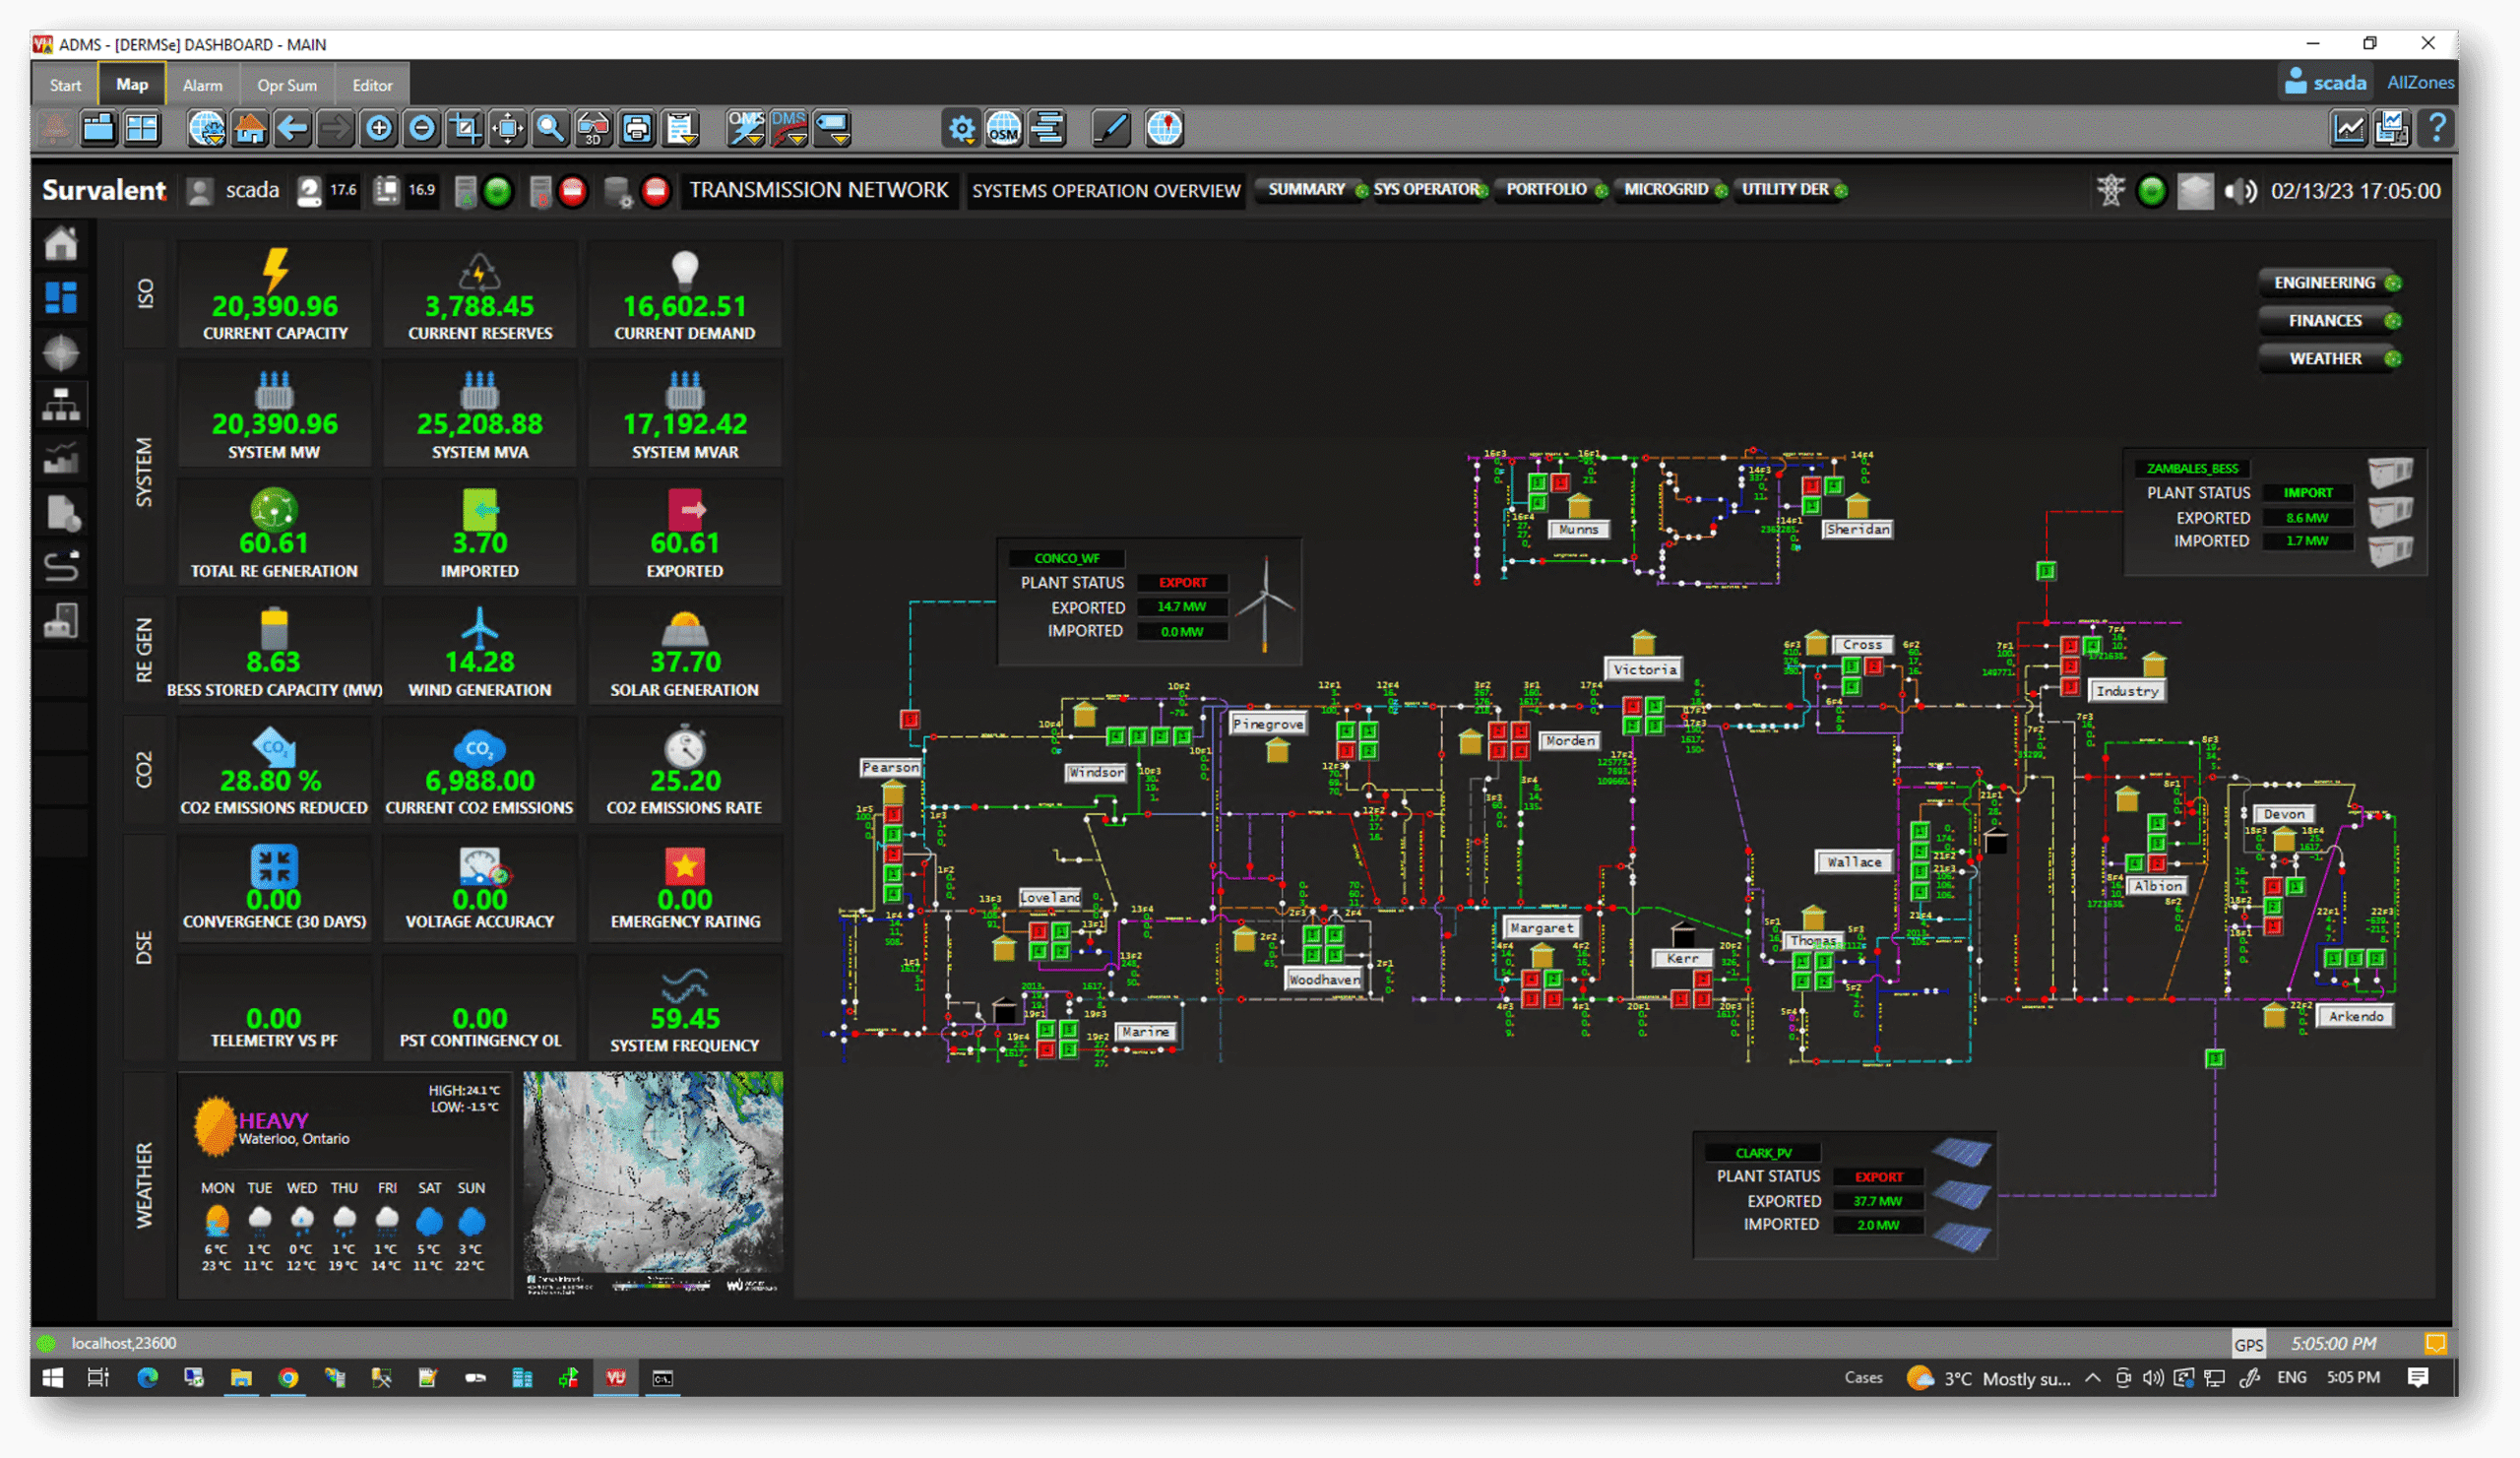Toggle the speaker sound icon in header

coord(2240,191)
